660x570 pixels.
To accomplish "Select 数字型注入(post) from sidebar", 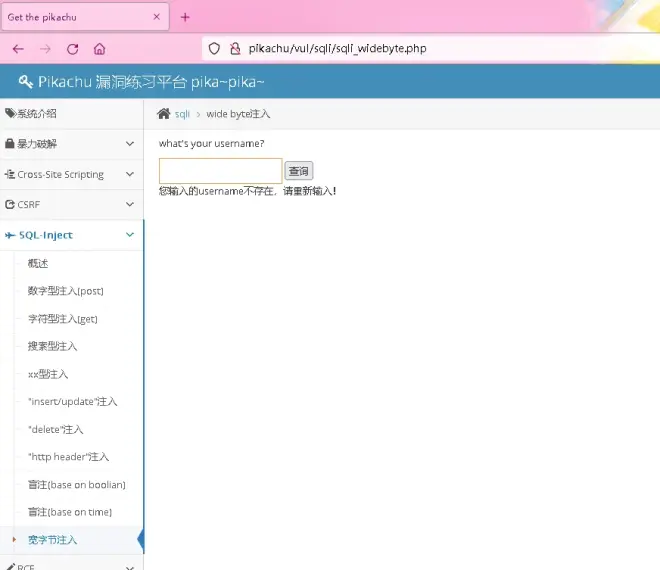I will (x=65, y=291).
